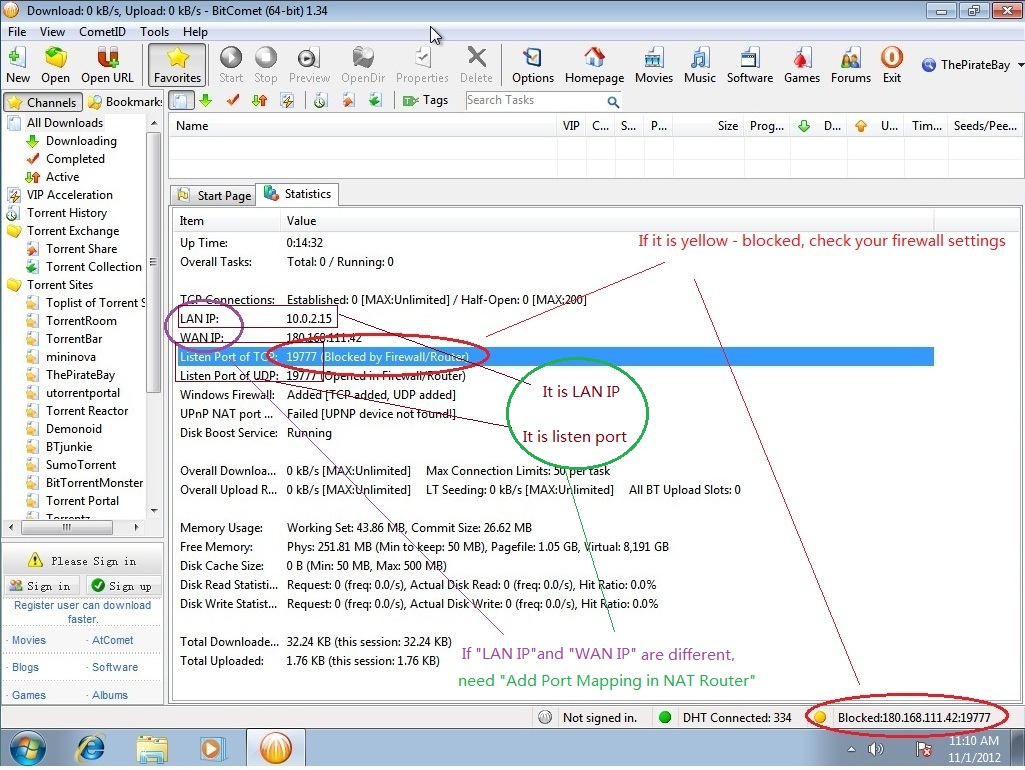Click the Tags toolbar button
The image size is (1025, 770).
(426, 101)
